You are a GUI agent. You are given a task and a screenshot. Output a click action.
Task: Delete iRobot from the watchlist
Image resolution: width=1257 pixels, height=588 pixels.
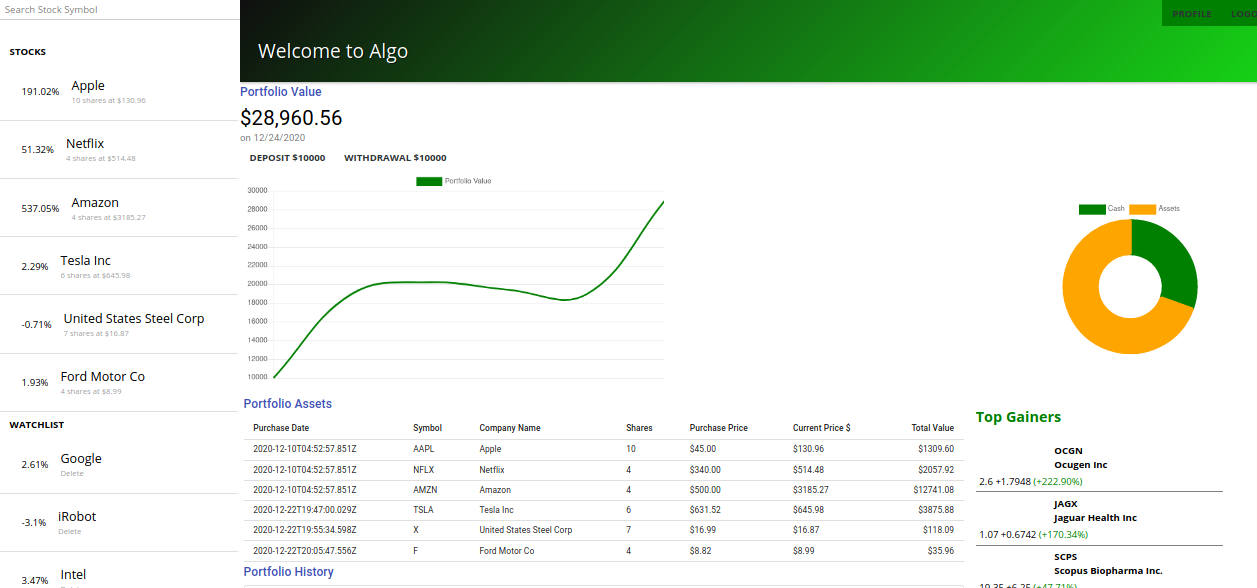70,532
